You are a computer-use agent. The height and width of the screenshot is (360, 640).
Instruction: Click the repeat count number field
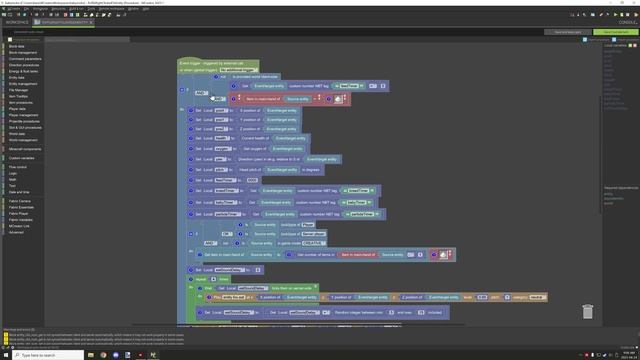[x=213, y=279]
